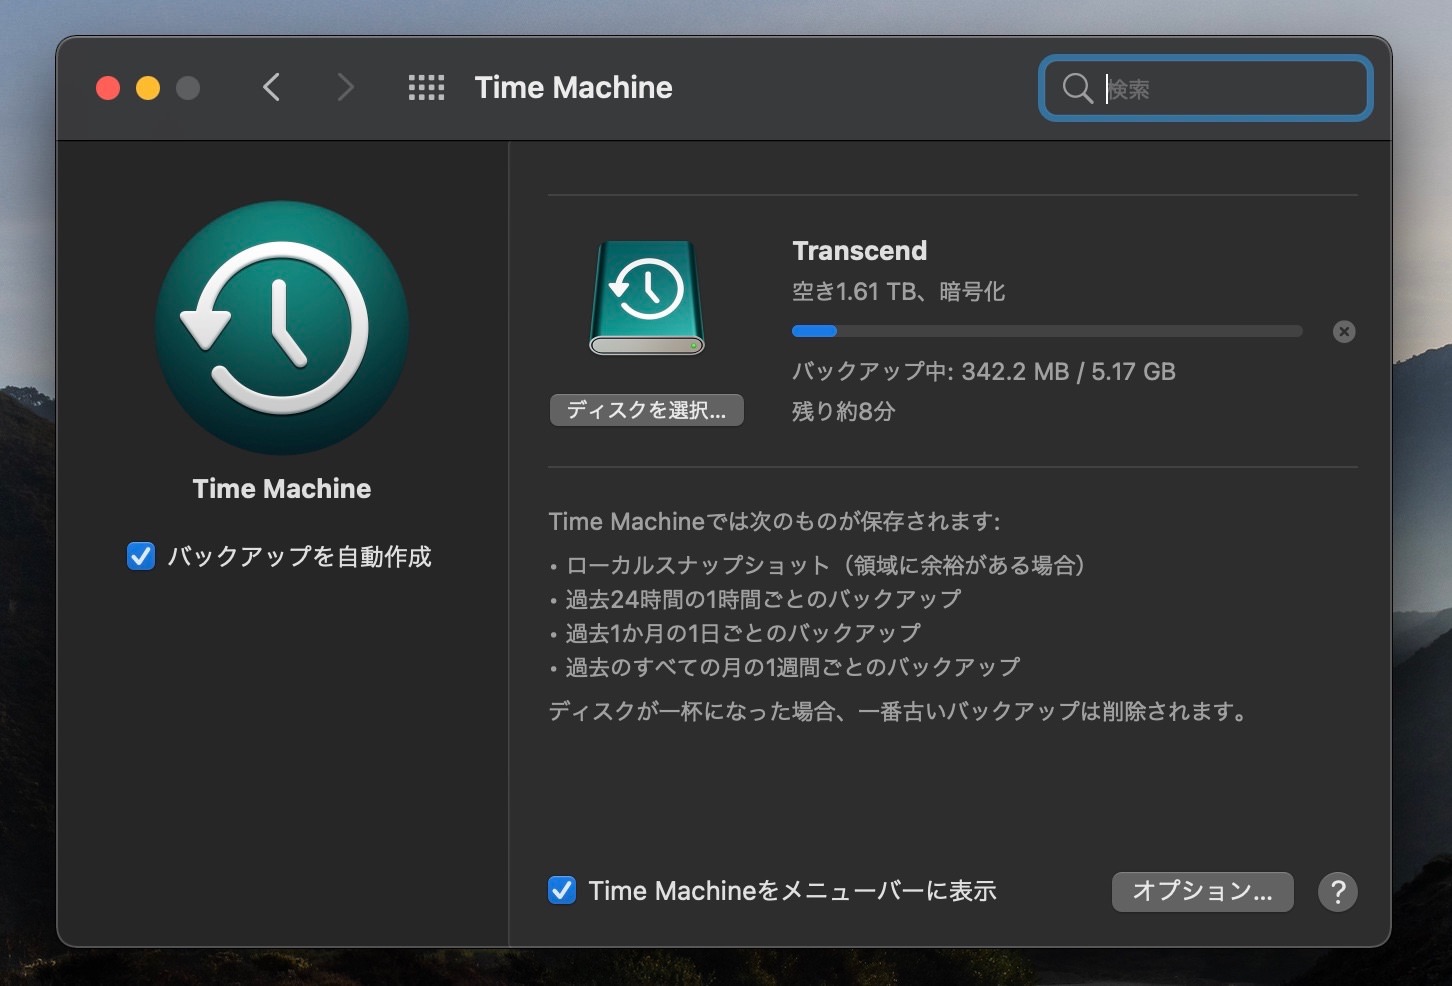The height and width of the screenshot is (986, 1452).
Task: Click the magnifying glass search icon
Action: tap(1077, 88)
